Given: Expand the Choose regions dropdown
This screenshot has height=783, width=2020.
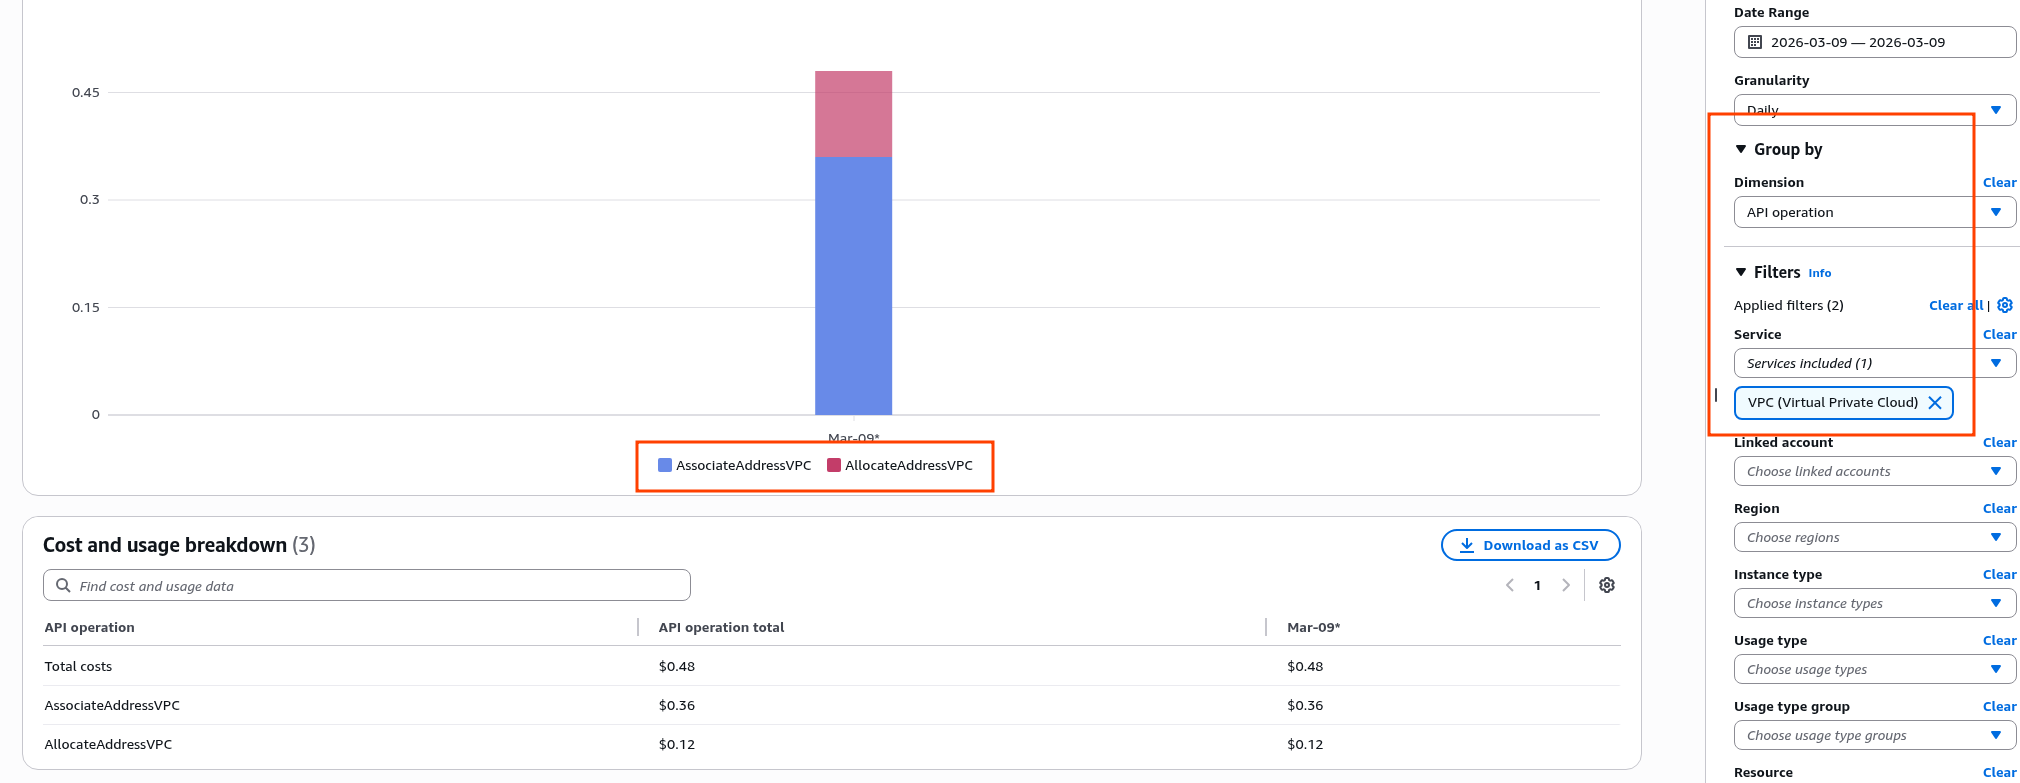Looking at the screenshot, I should coord(1874,537).
